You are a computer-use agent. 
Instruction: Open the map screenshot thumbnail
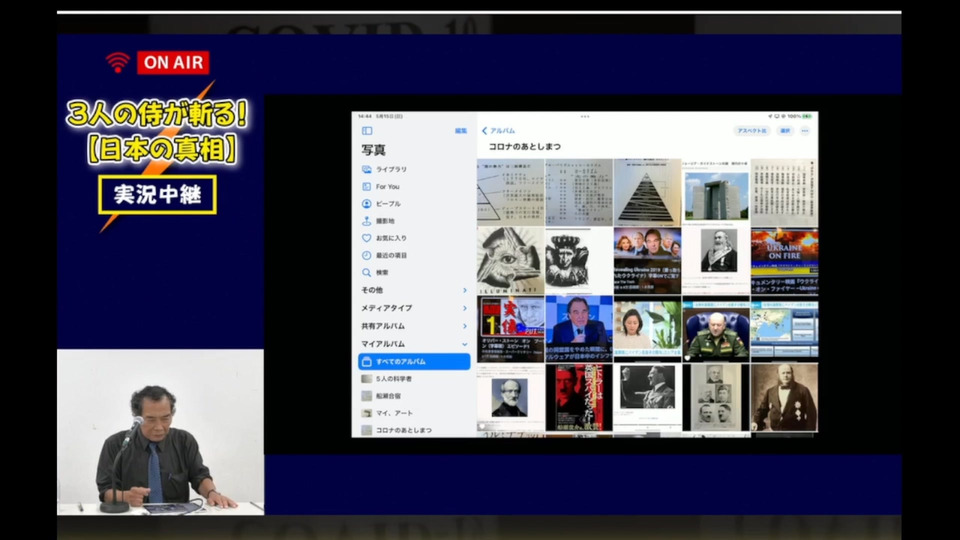click(x=784, y=329)
